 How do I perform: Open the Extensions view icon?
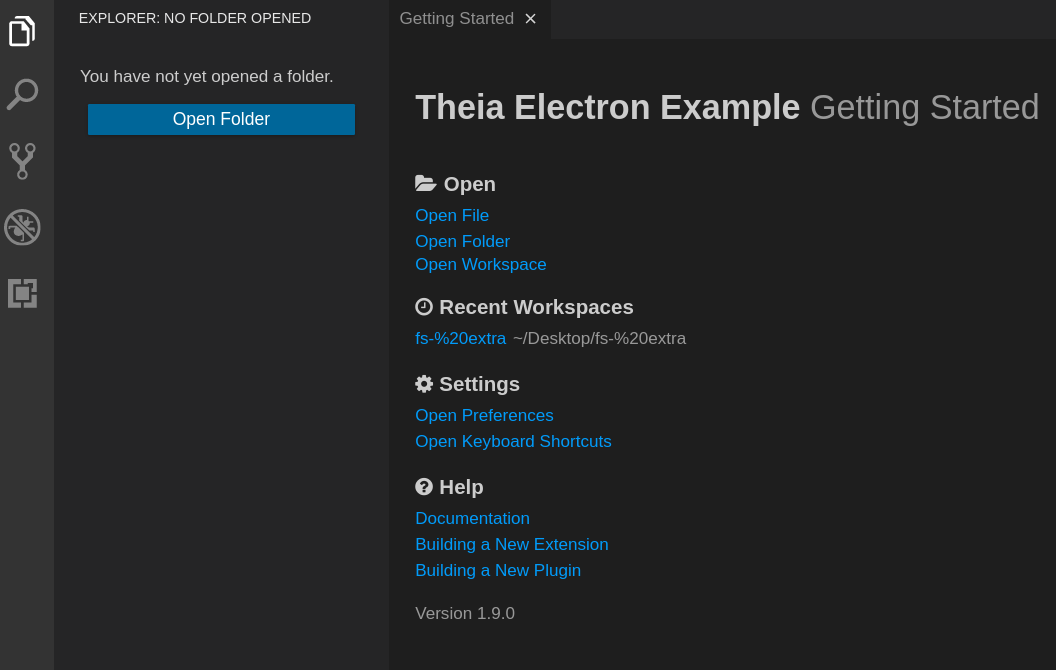click(22, 294)
